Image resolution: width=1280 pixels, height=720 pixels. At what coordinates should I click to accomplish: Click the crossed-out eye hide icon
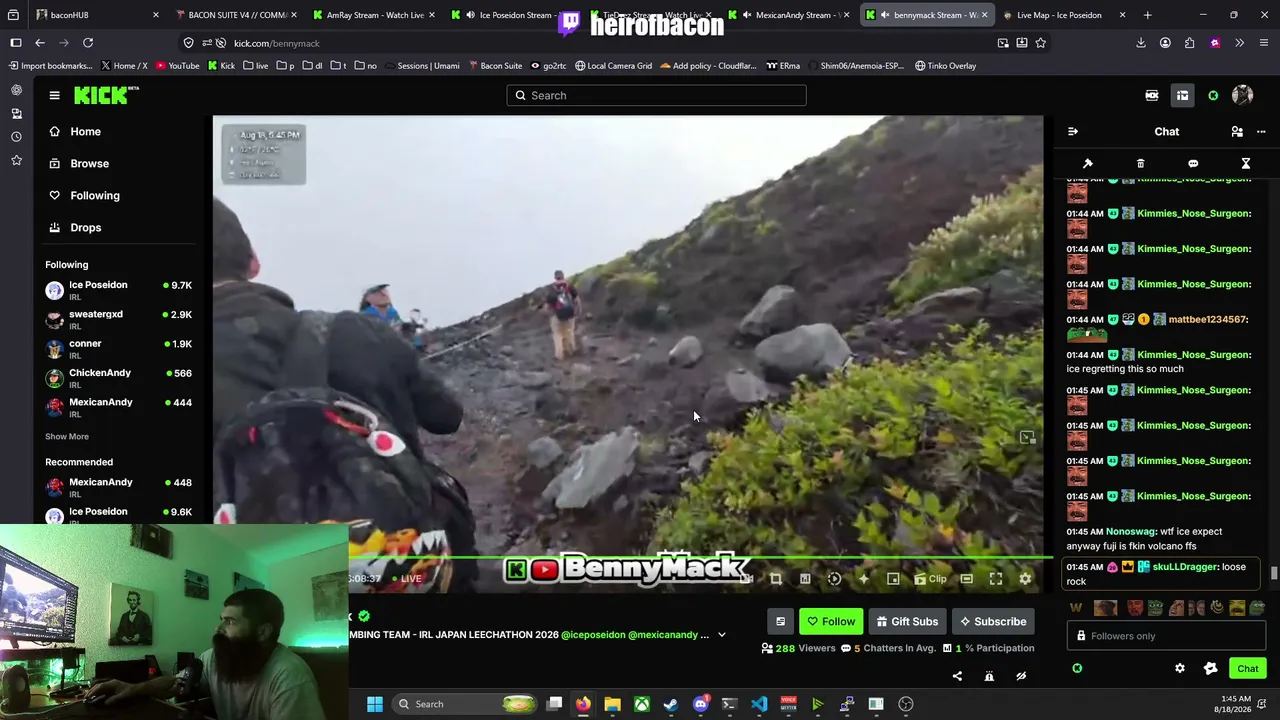(1021, 676)
